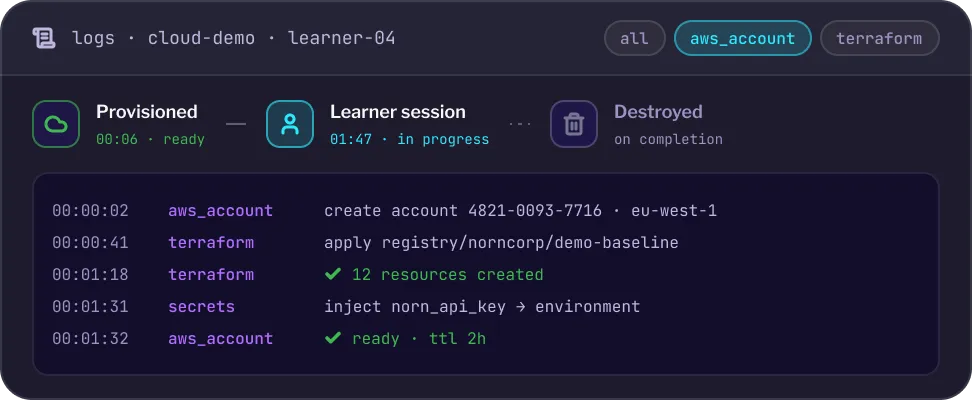Click aws_account source on the ready line

[221, 339]
